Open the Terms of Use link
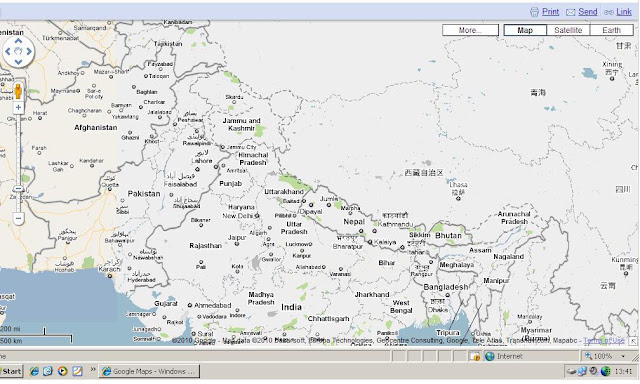 point(604,340)
